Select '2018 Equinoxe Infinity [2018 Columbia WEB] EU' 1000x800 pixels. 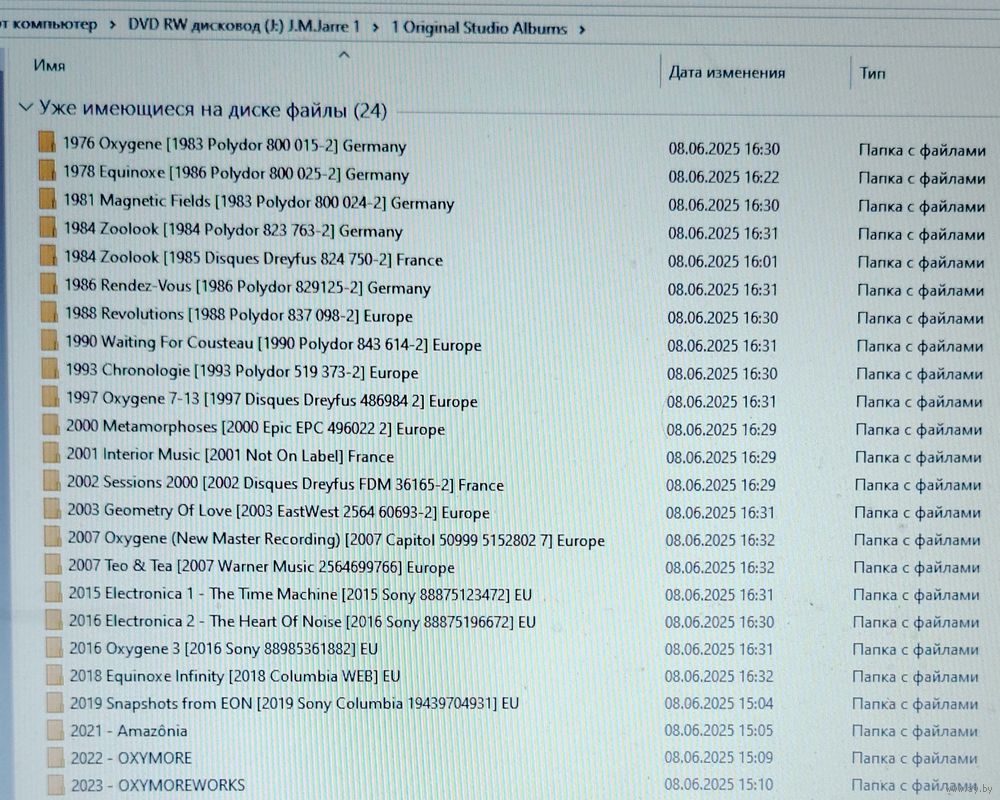(235, 676)
